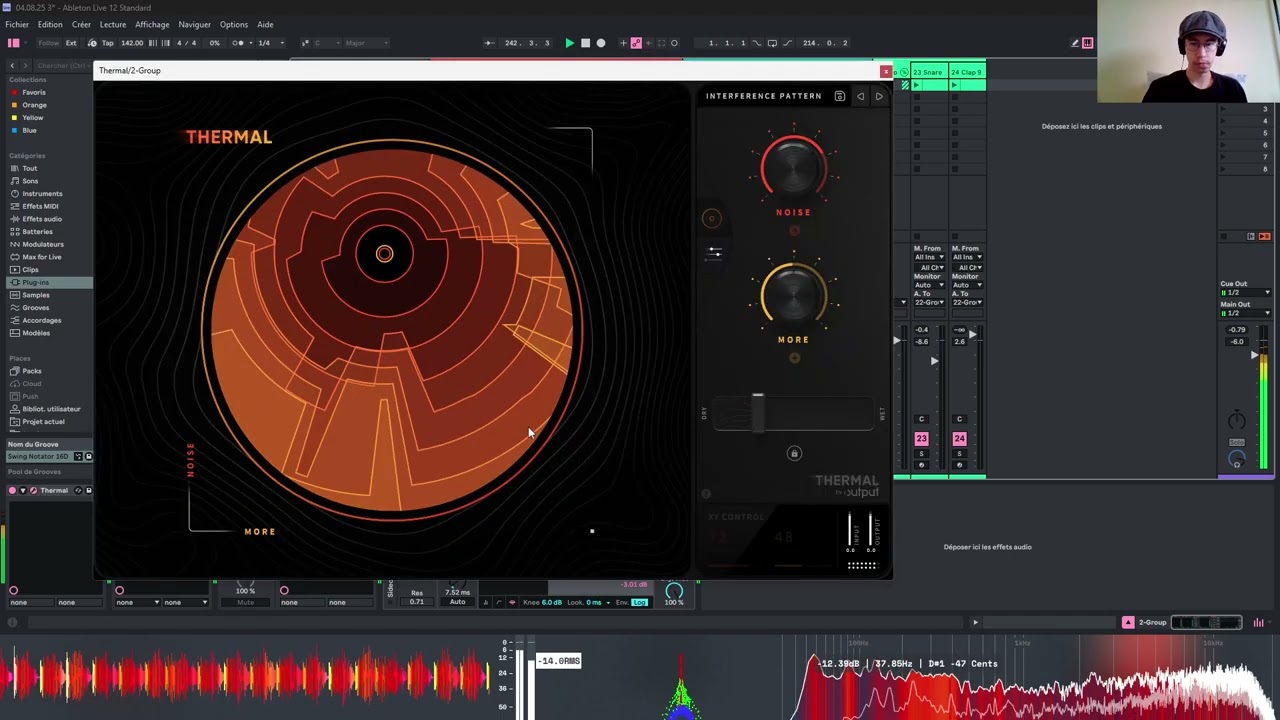Open the Projet actuel place
Viewport: 1280px width, 720px height.
43,421
